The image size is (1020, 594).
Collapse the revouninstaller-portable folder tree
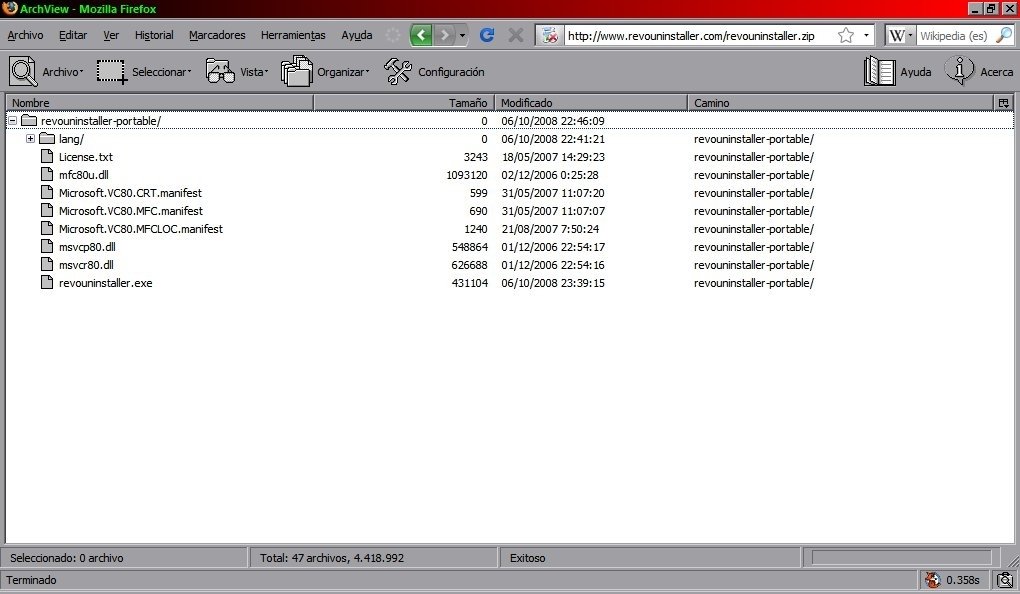[x=12, y=121]
